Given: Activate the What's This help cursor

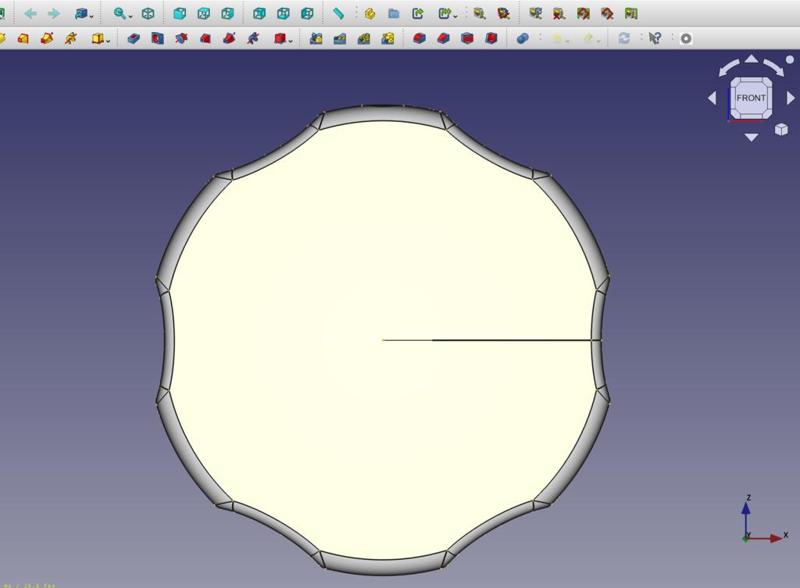Looking at the screenshot, I should pos(655,38).
